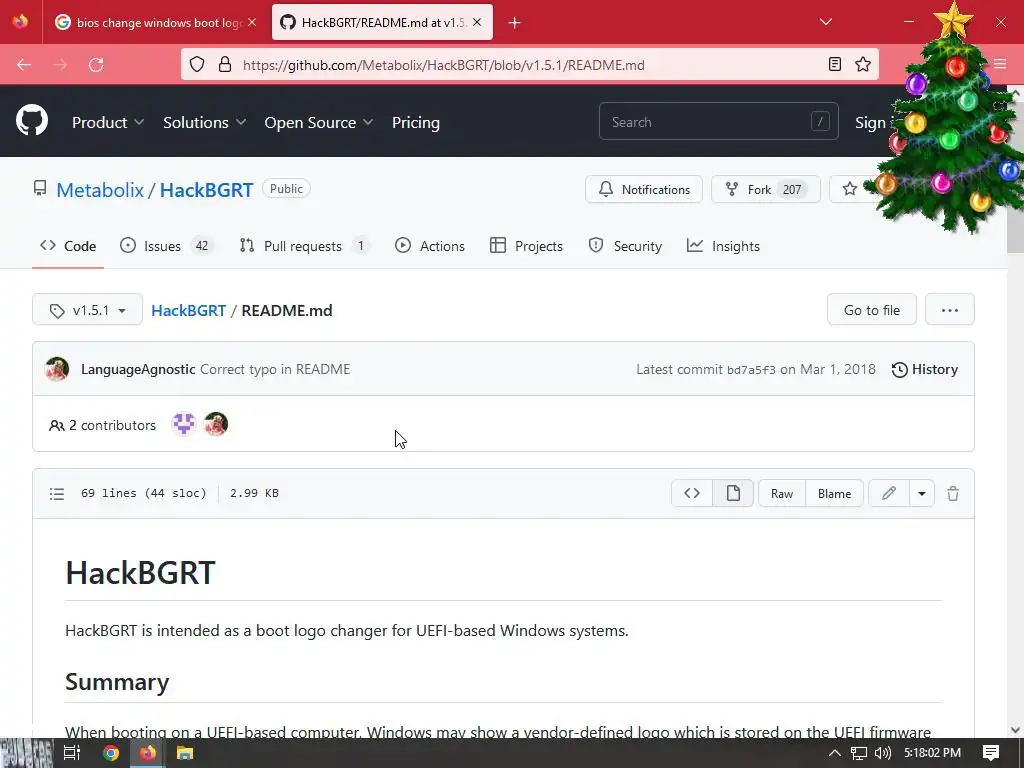Close the bios change windows boot tab
This screenshot has height=768, width=1024.
click(x=252, y=22)
